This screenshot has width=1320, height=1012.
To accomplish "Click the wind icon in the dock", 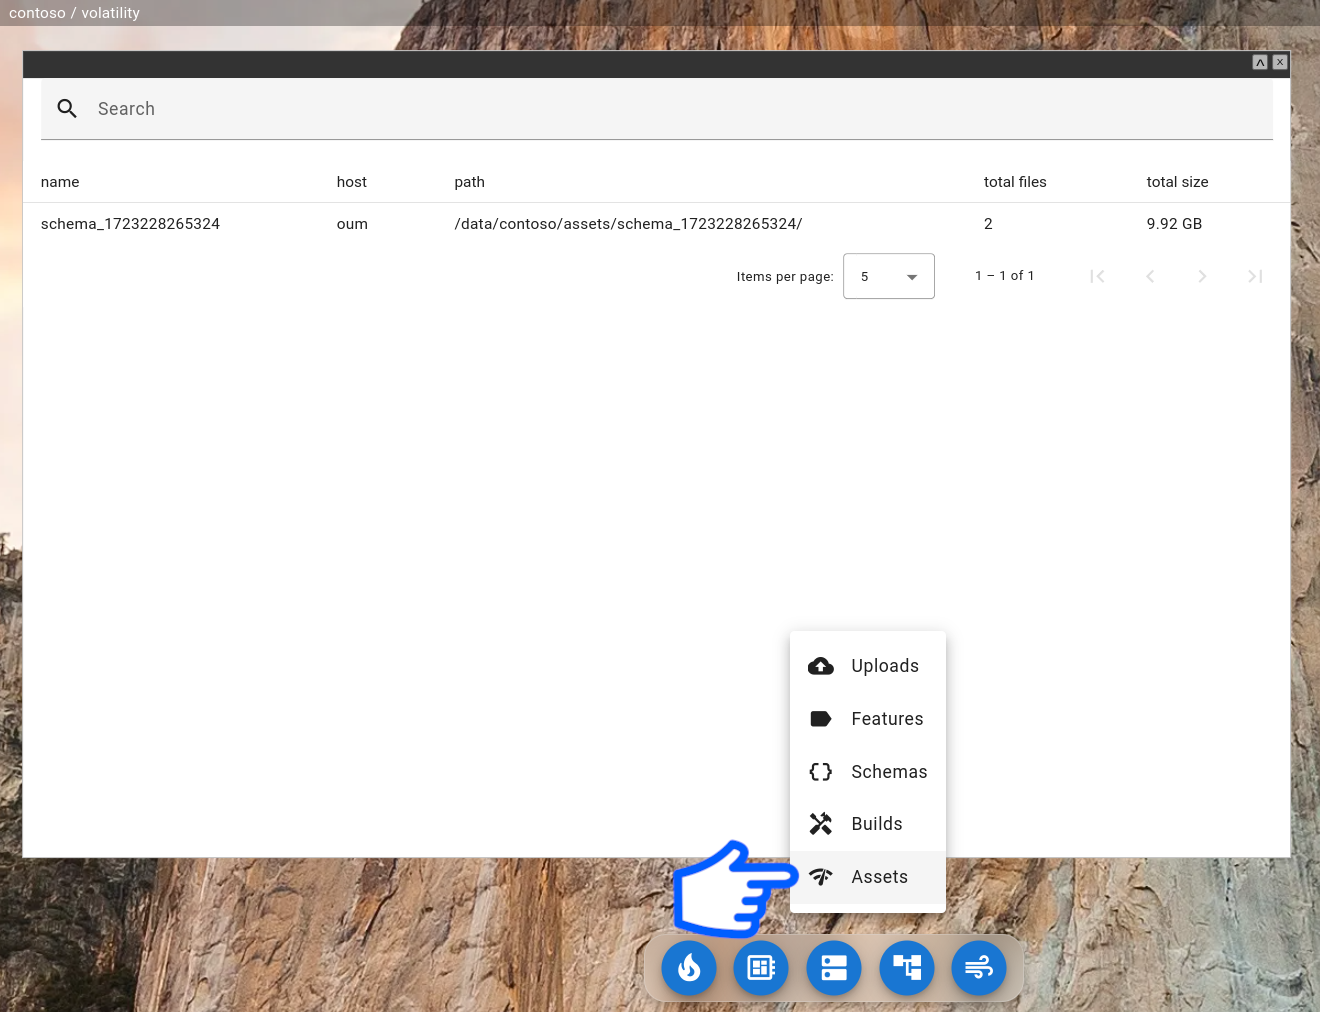I will [979, 968].
